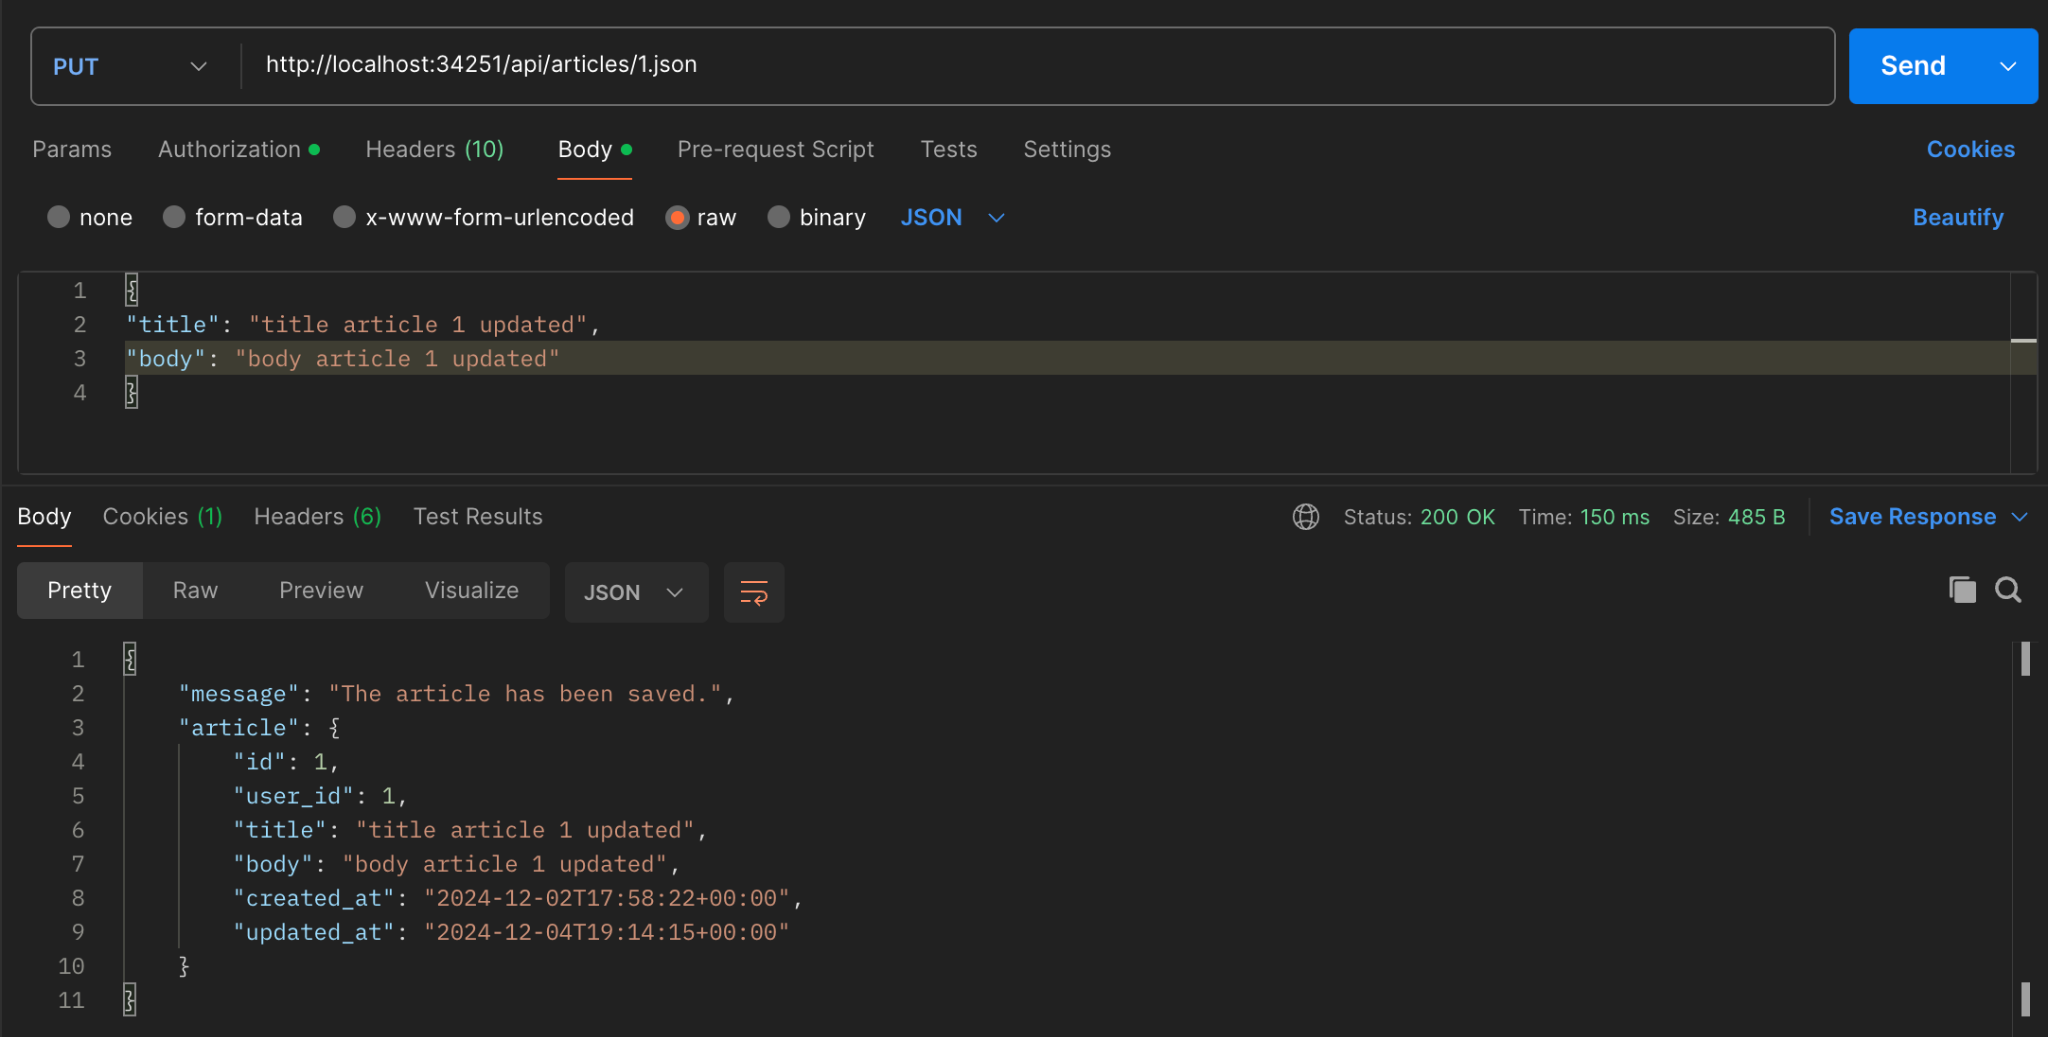
Task: Copy the response body with the copy icon
Action: click(x=1961, y=590)
